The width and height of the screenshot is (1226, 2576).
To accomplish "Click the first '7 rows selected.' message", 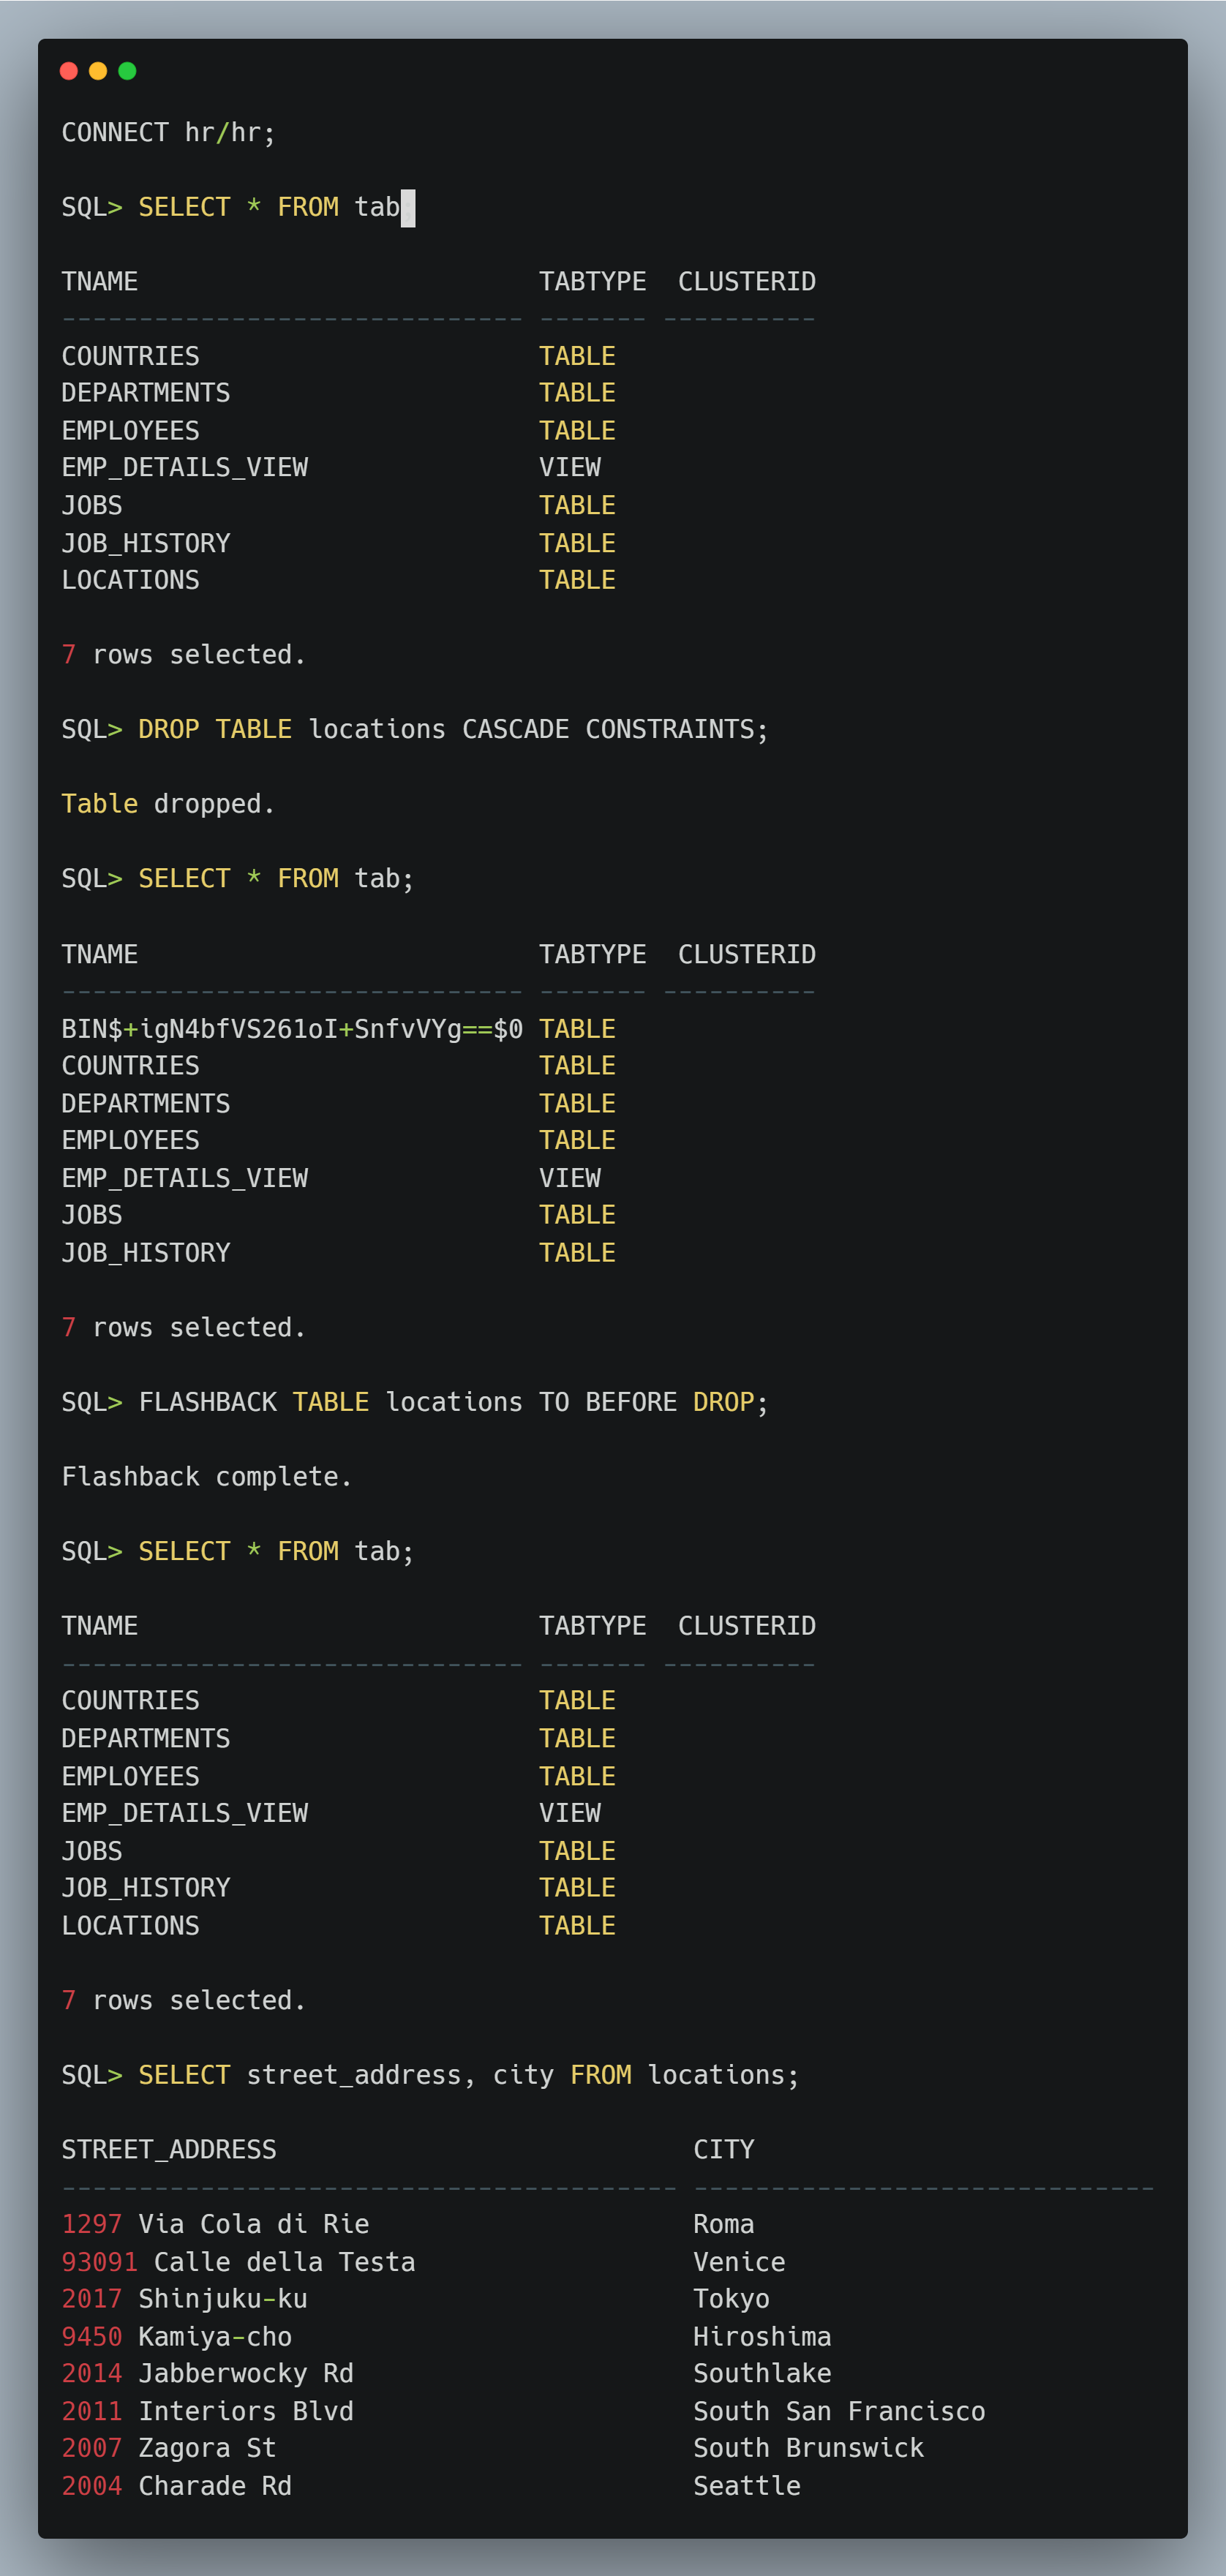I will [x=184, y=655].
